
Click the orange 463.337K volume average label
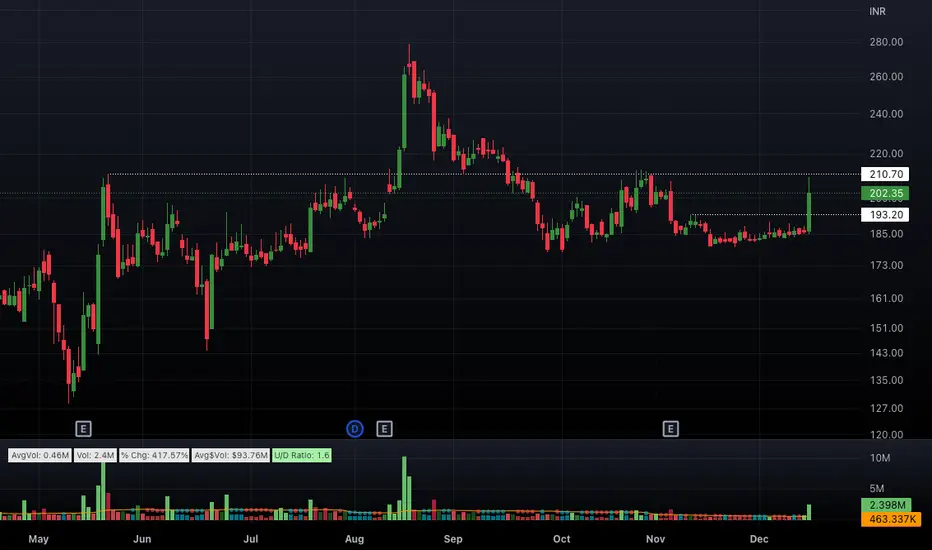[892, 519]
